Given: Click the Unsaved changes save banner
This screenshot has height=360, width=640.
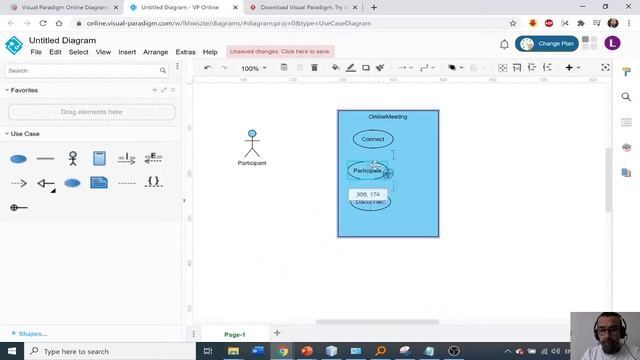Looking at the screenshot, I should (x=280, y=51).
